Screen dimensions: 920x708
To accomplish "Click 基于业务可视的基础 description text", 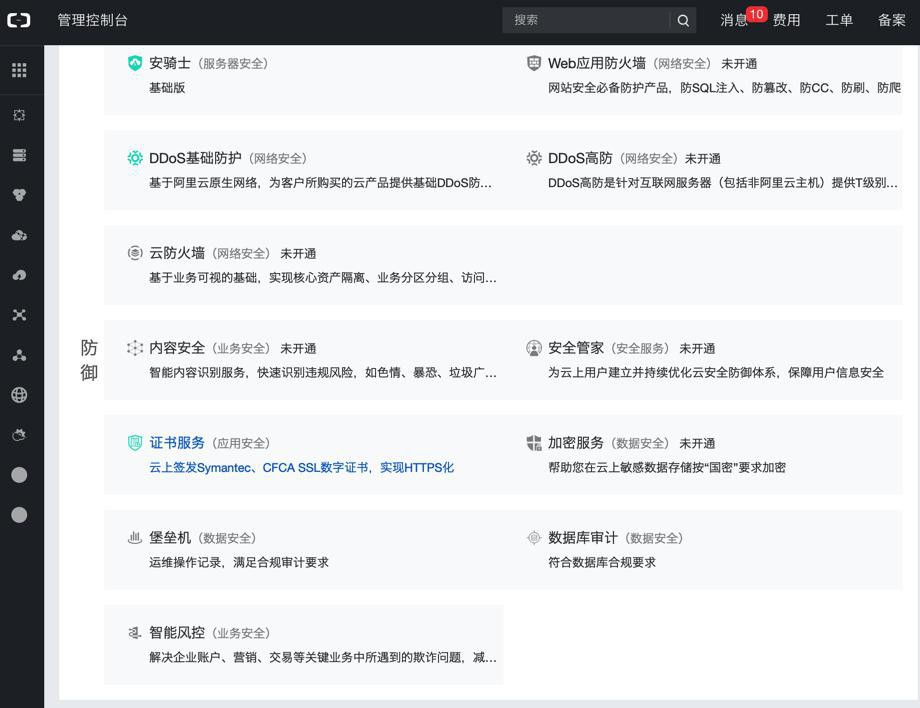I will [x=323, y=277].
